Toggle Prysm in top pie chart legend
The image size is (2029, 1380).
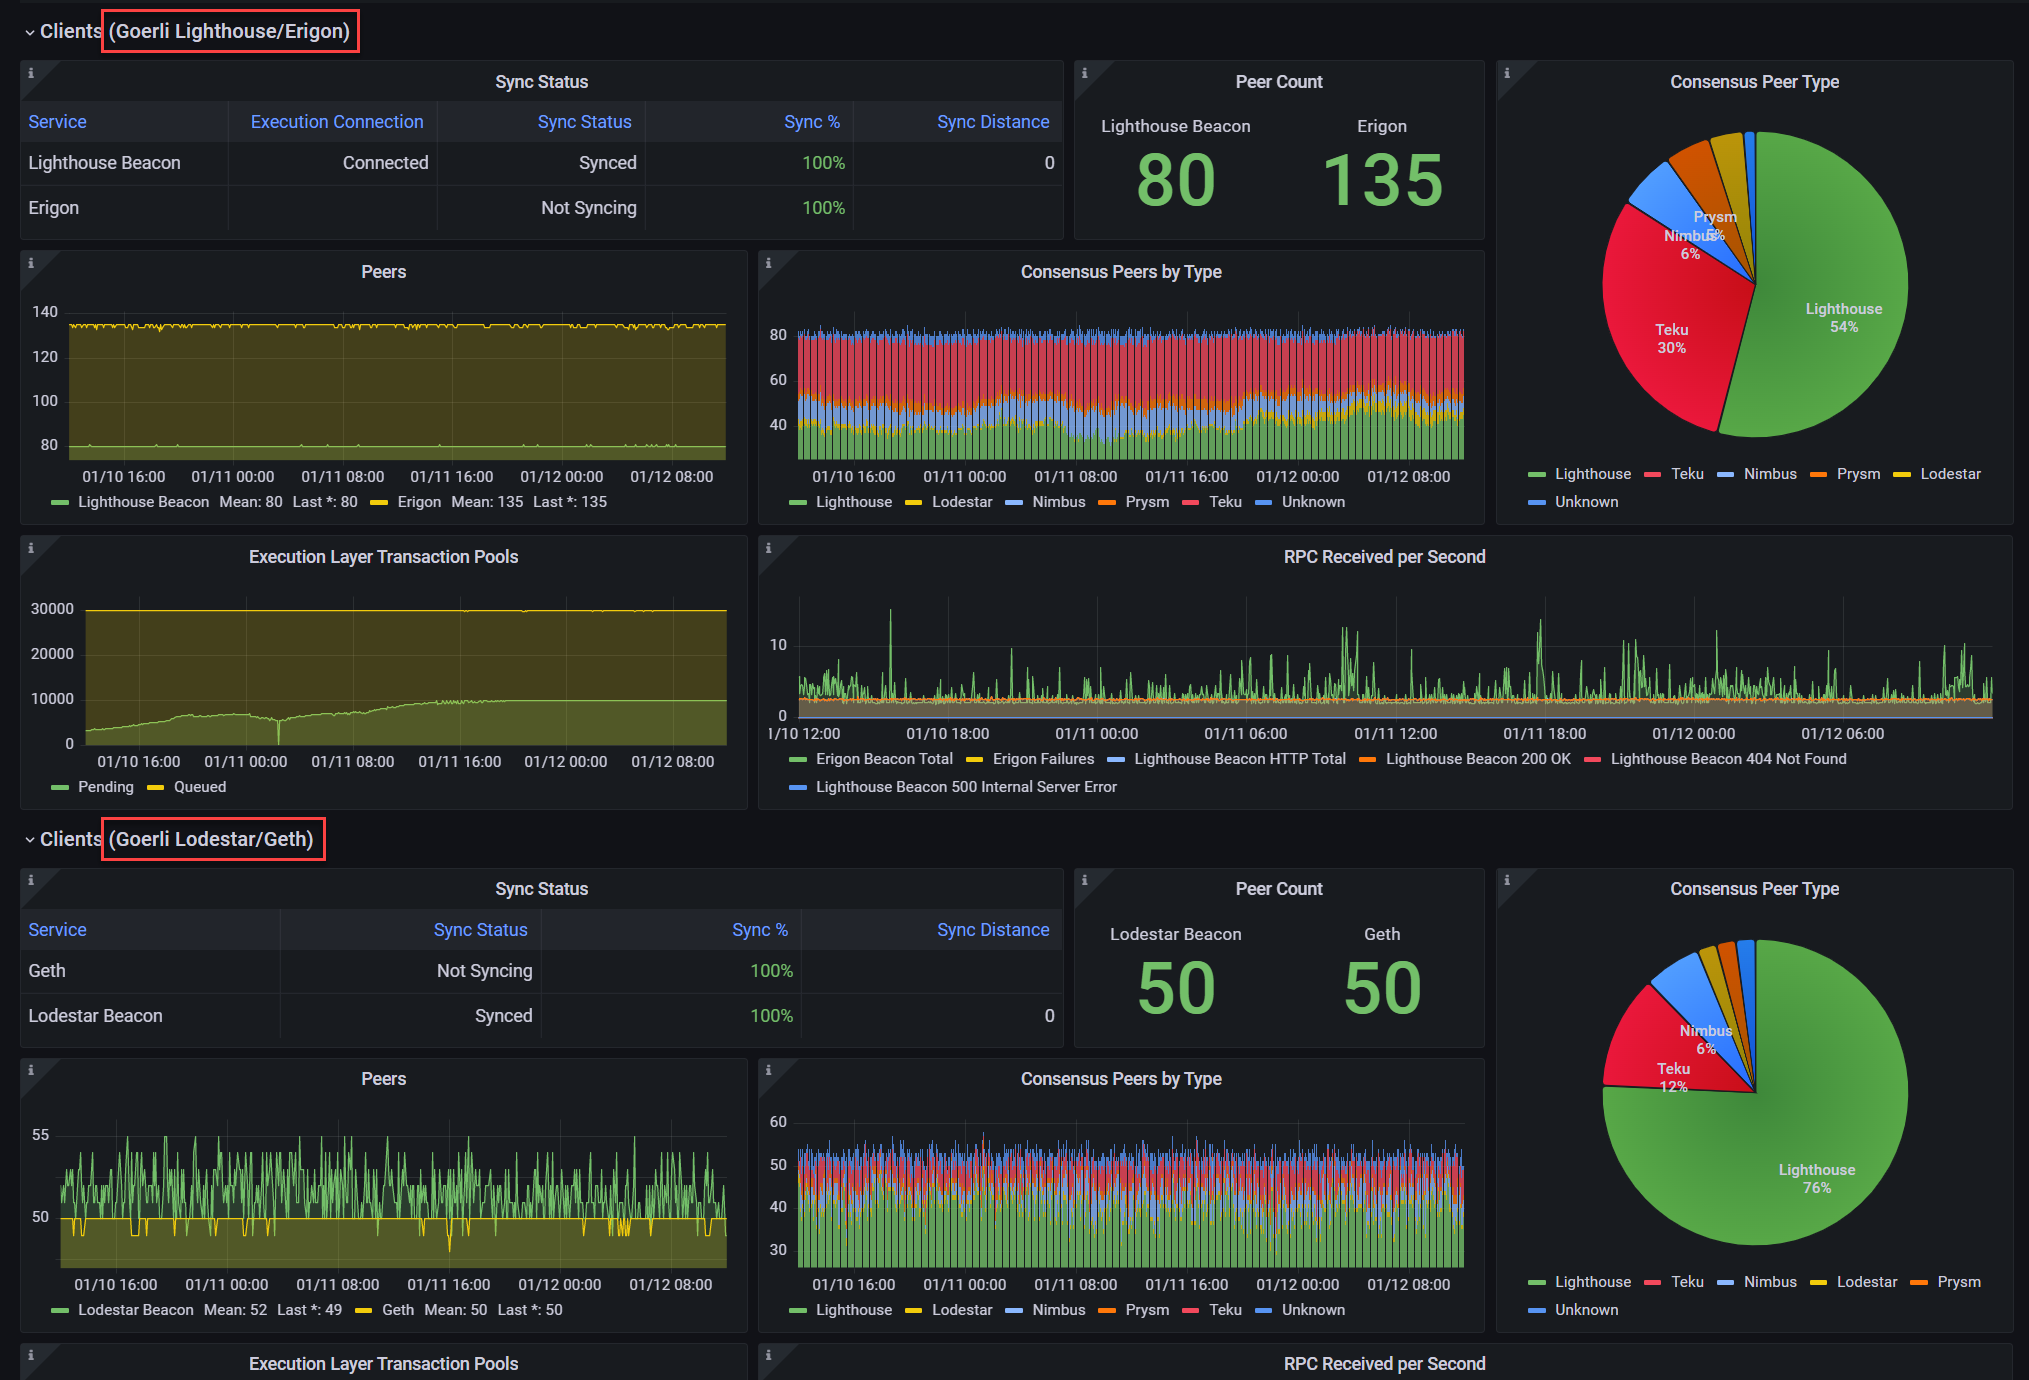click(x=1858, y=474)
